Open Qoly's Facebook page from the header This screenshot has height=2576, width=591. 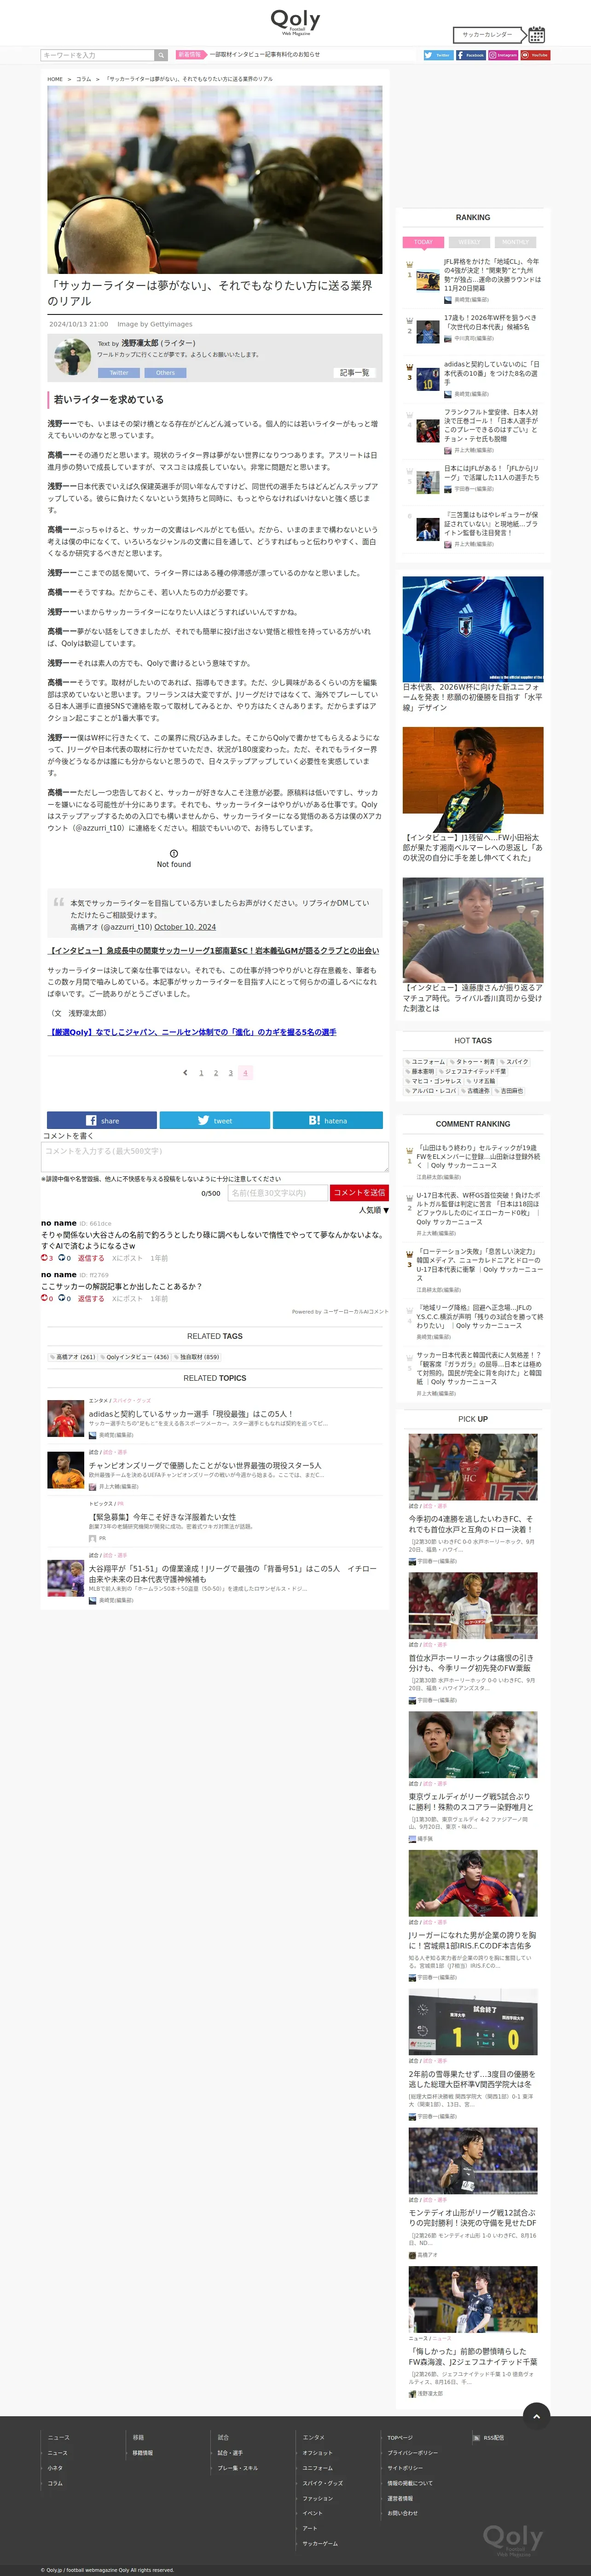click(x=470, y=55)
